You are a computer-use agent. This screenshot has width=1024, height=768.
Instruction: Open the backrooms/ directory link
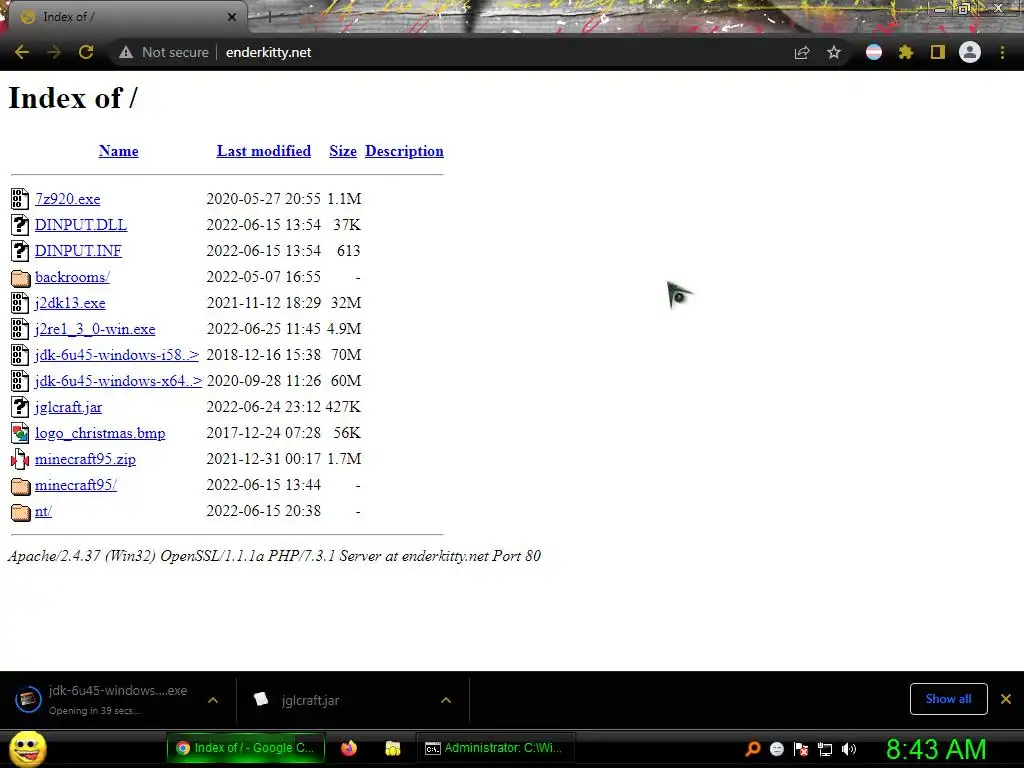pyautogui.click(x=72, y=277)
